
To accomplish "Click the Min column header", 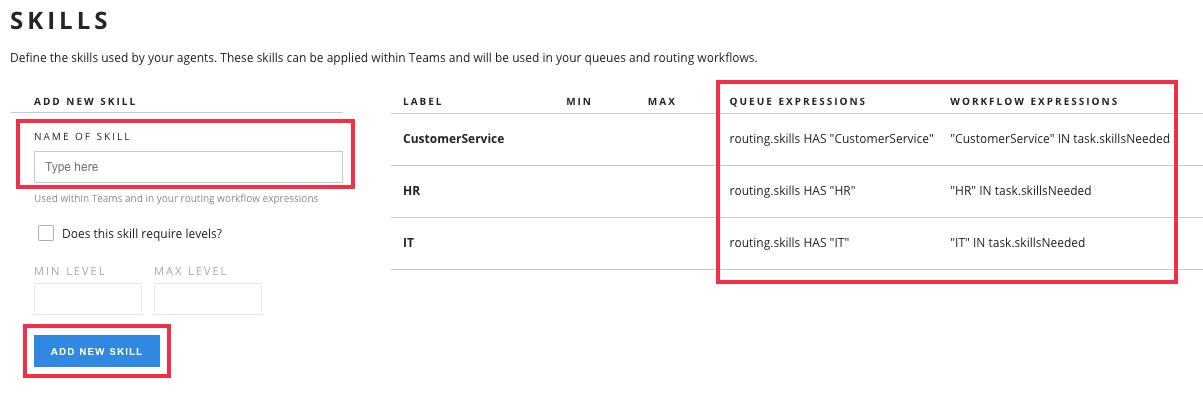I will pyautogui.click(x=579, y=102).
